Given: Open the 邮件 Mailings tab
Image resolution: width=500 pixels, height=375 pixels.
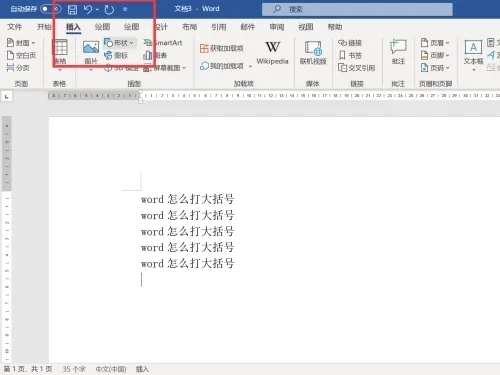Looking at the screenshot, I should 248,27.
